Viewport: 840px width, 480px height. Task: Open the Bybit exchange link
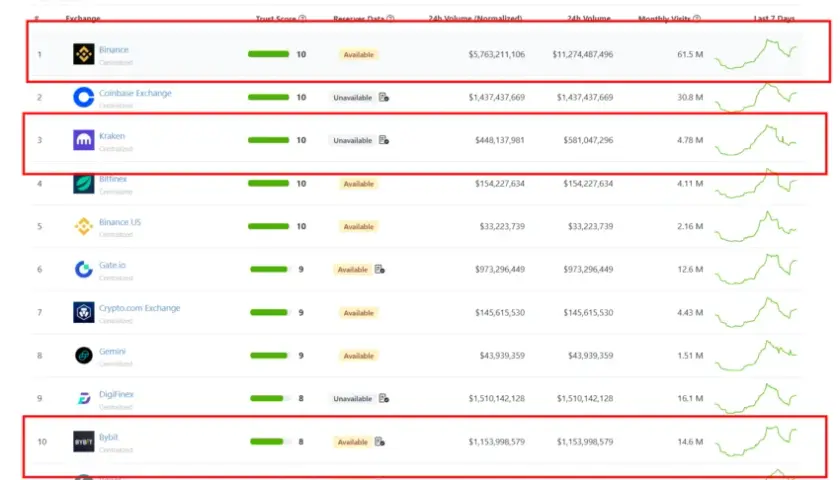(x=108, y=437)
